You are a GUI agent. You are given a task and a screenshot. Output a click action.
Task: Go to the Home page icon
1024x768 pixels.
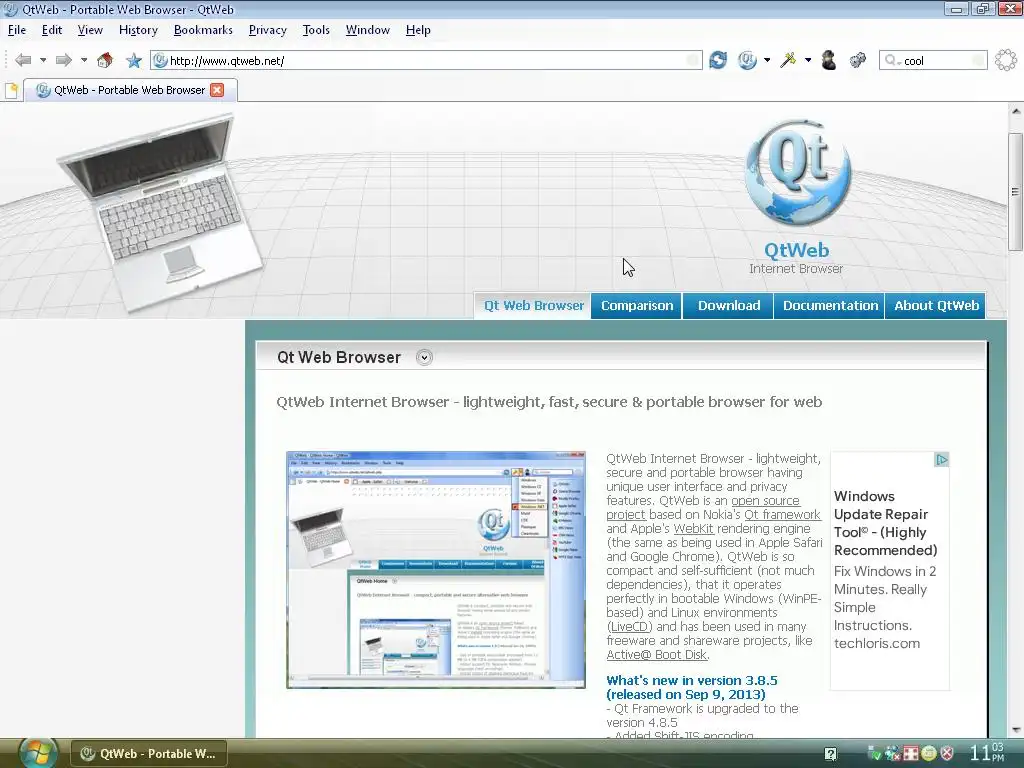[104, 60]
